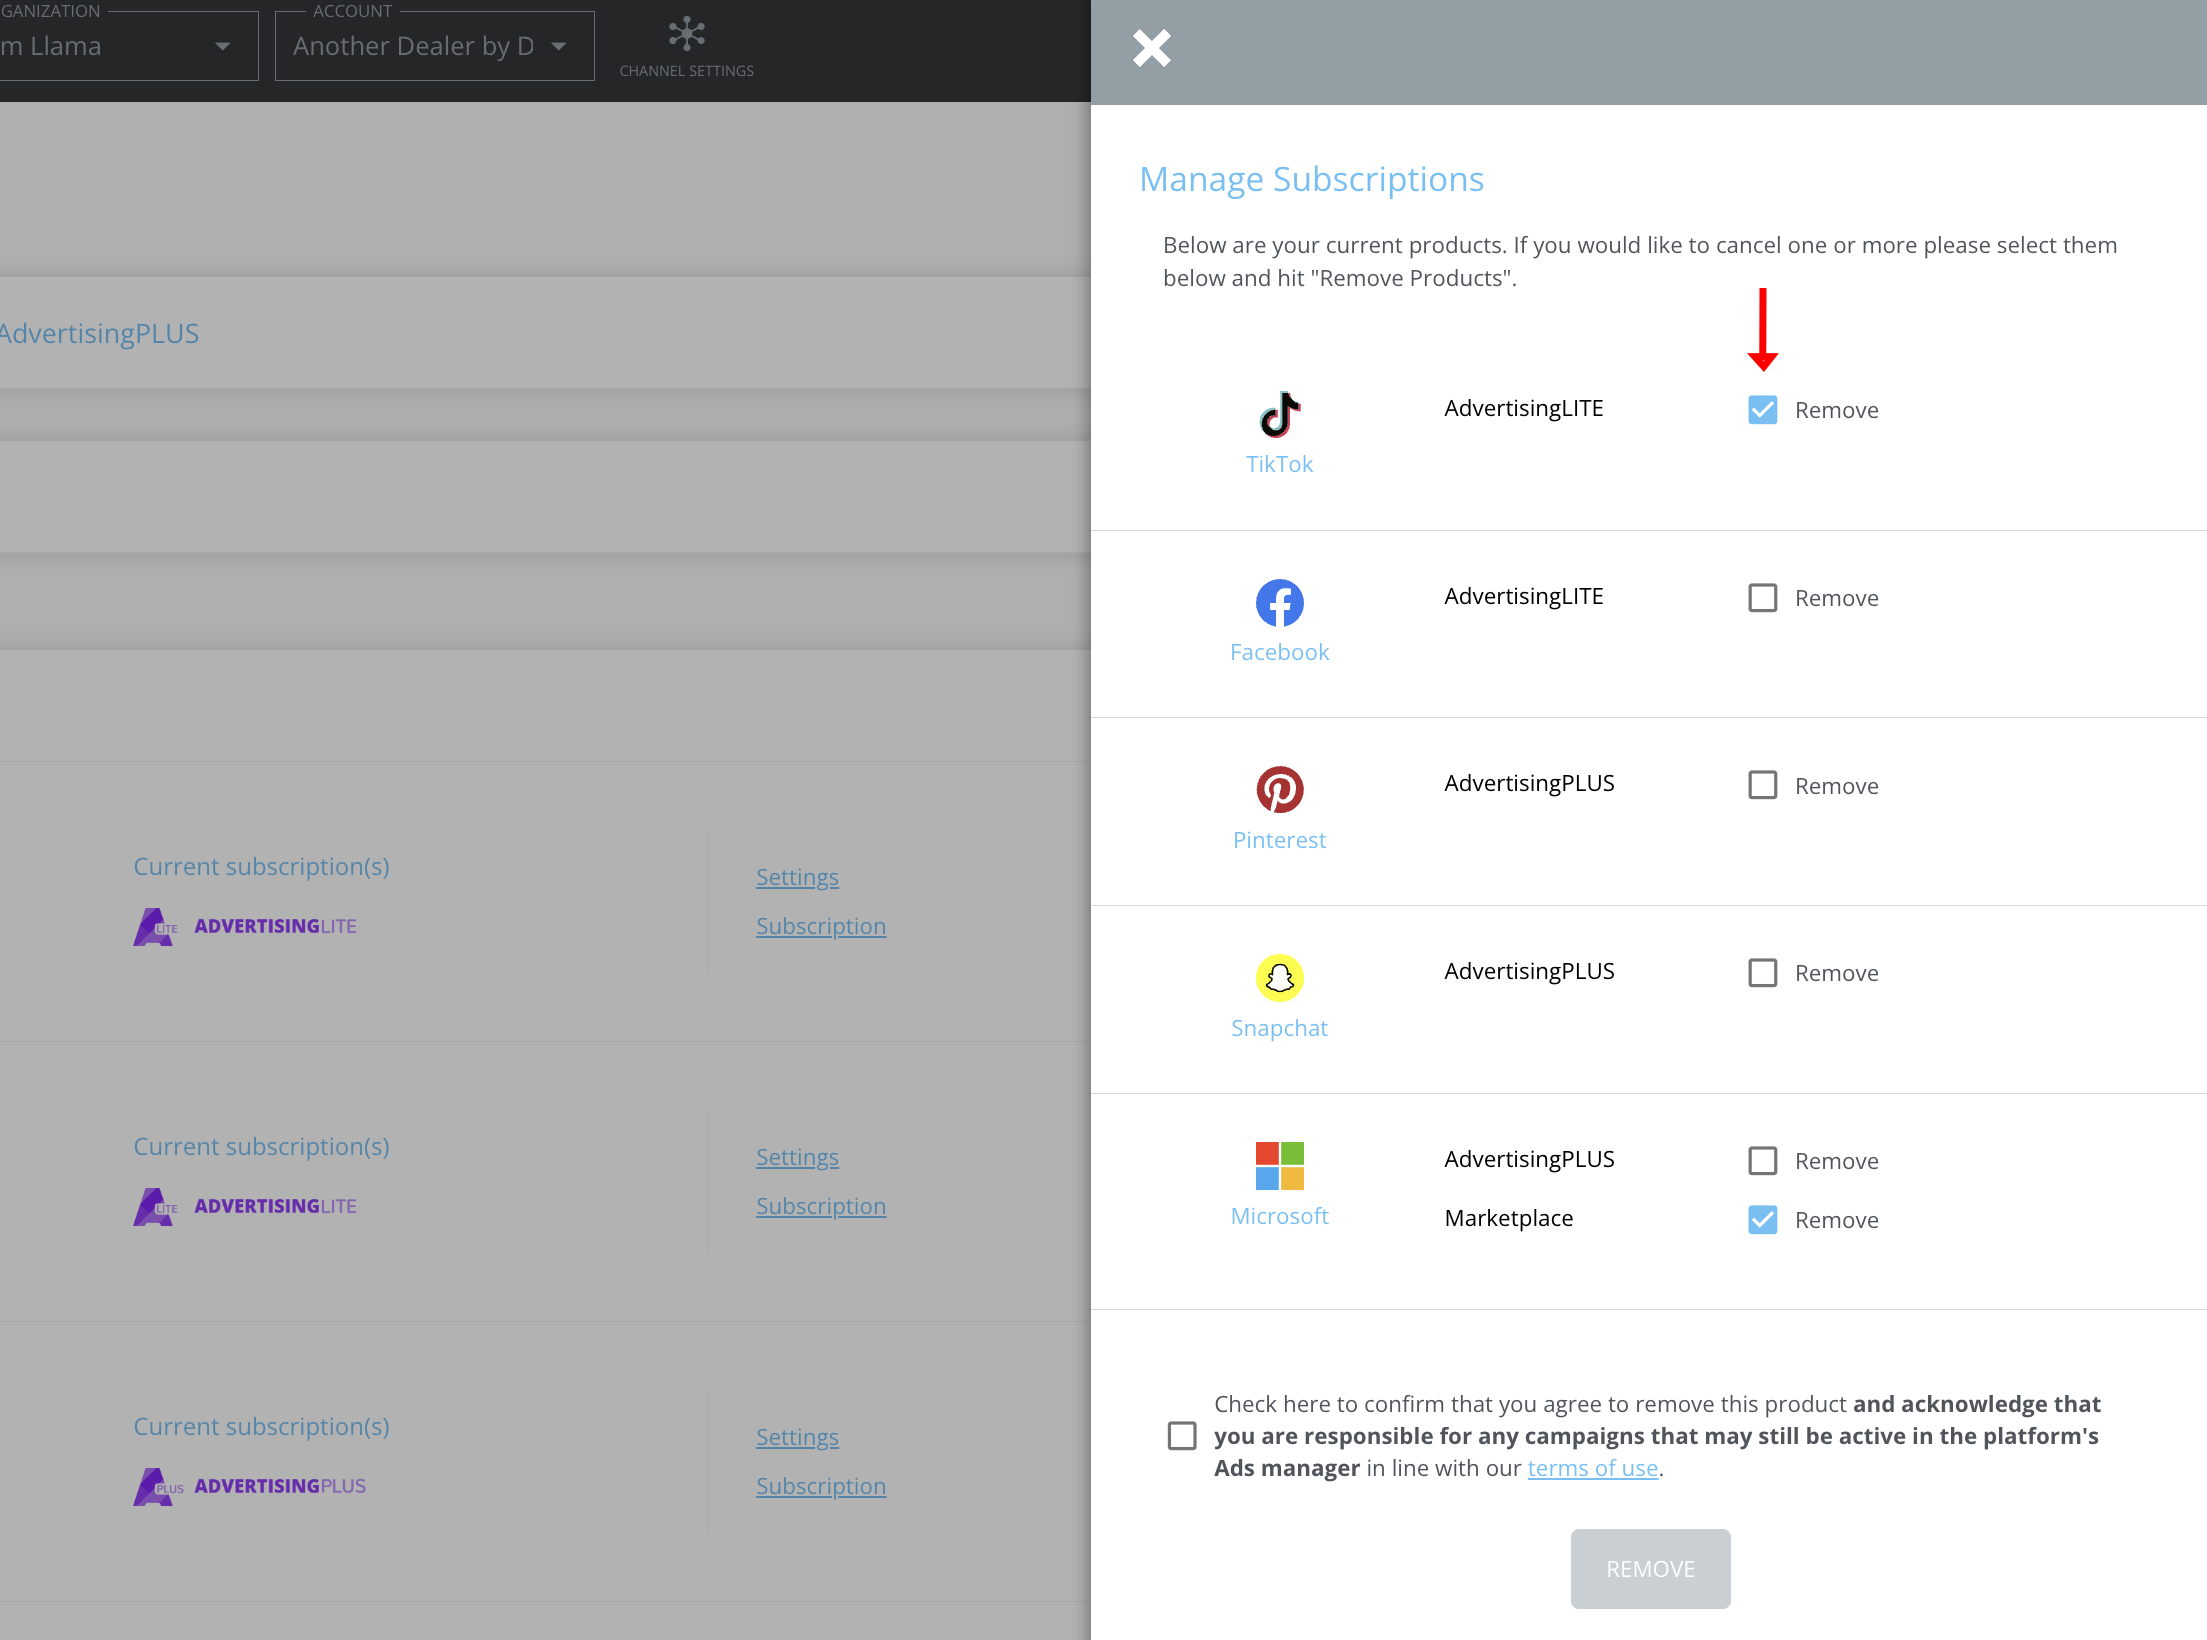This screenshot has height=1640, width=2207.
Task: Click the CHANNEL SETTINGS text label
Action: [686, 71]
